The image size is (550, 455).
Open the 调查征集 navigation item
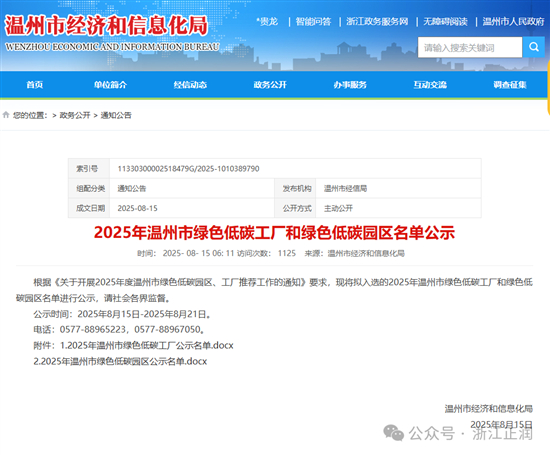tap(510, 85)
